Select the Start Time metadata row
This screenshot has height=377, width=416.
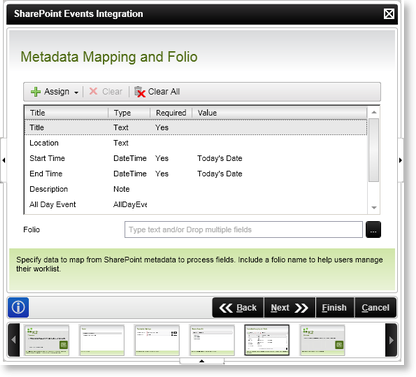tap(196, 158)
